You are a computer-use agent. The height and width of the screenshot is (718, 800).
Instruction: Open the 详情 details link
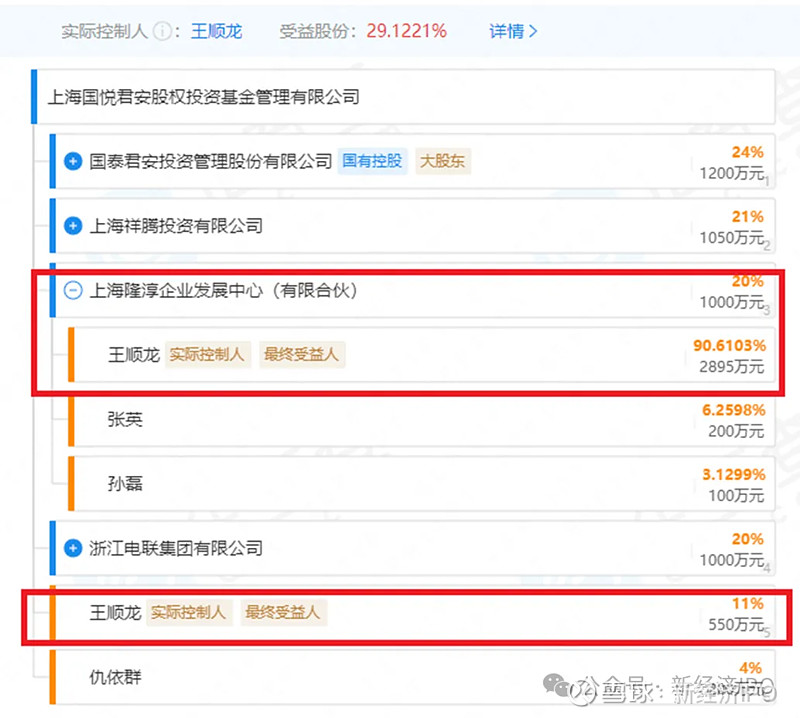coord(513,31)
